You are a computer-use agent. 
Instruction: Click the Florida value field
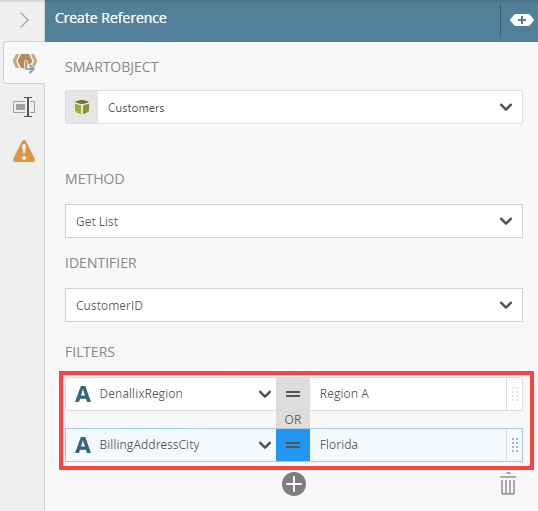point(408,445)
